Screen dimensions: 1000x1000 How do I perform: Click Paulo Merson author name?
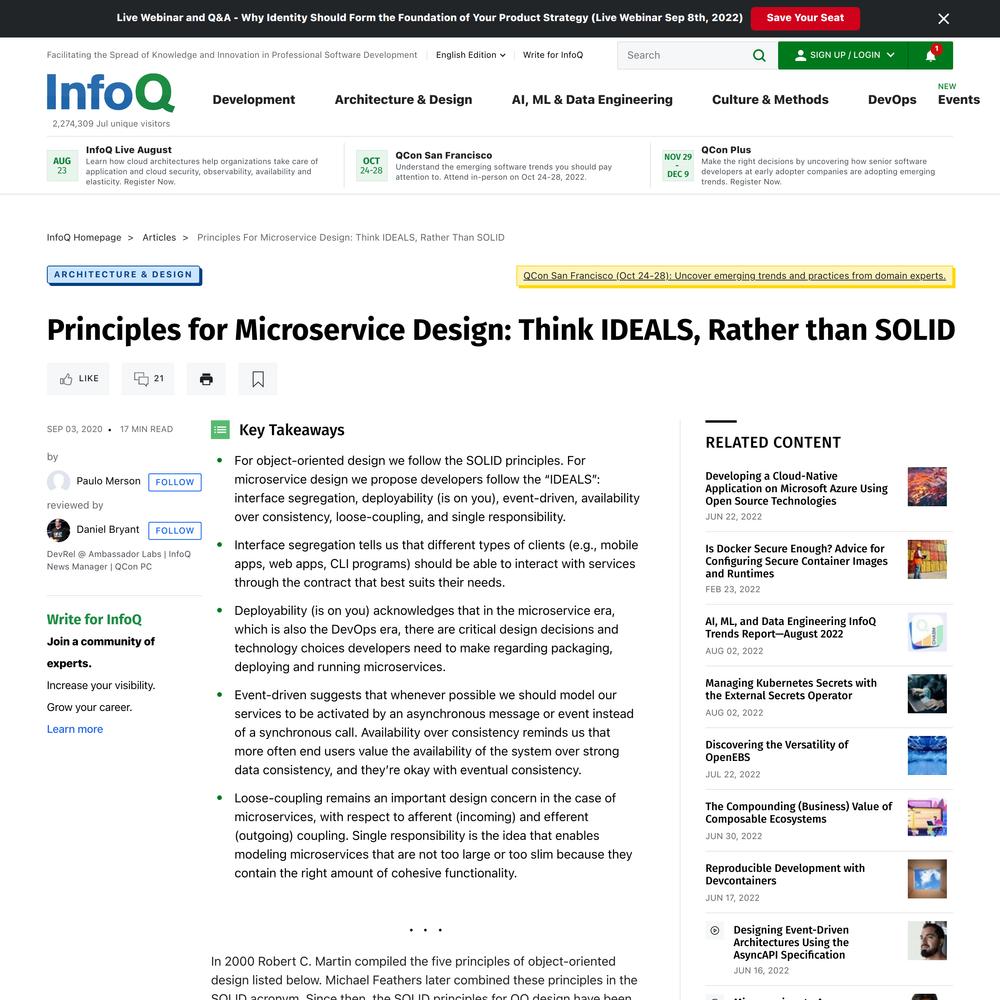point(108,481)
